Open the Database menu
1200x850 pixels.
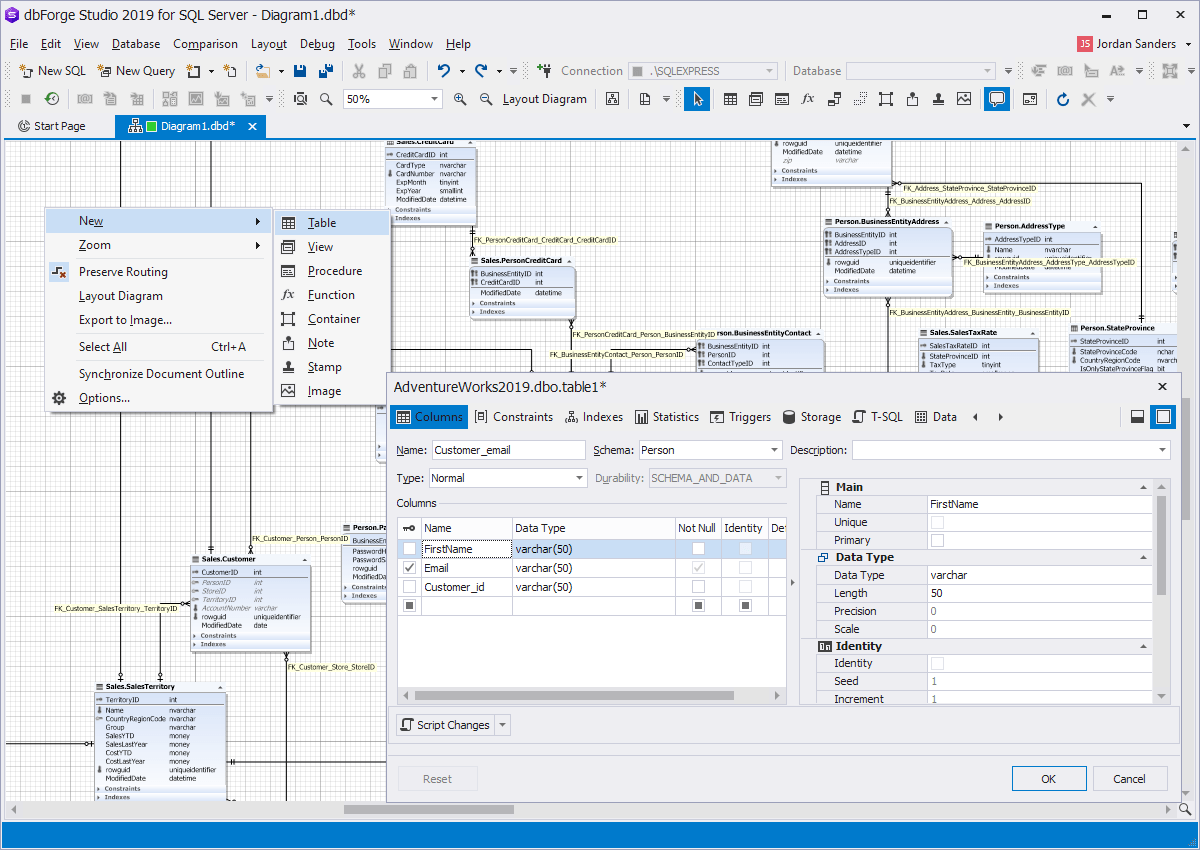(x=135, y=44)
